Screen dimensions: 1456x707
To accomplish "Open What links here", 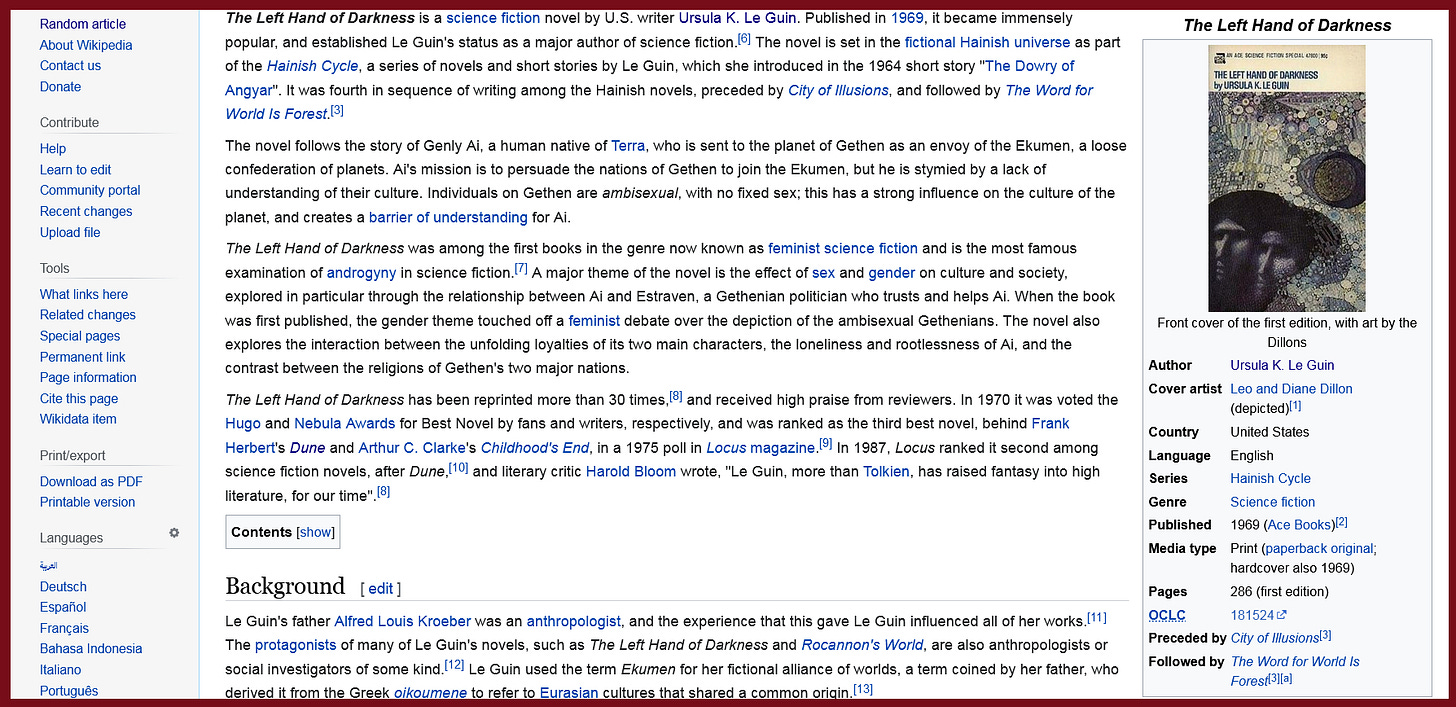I will point(84,294).
